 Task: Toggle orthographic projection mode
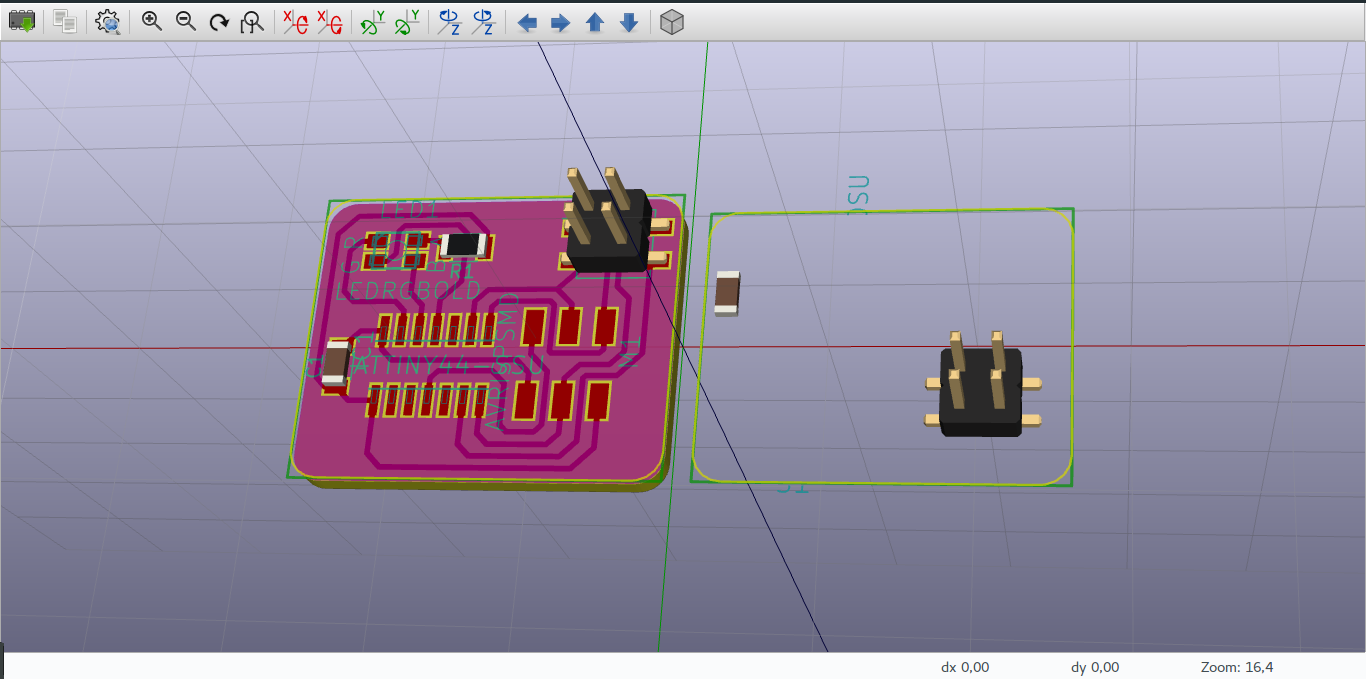[671, 21]
